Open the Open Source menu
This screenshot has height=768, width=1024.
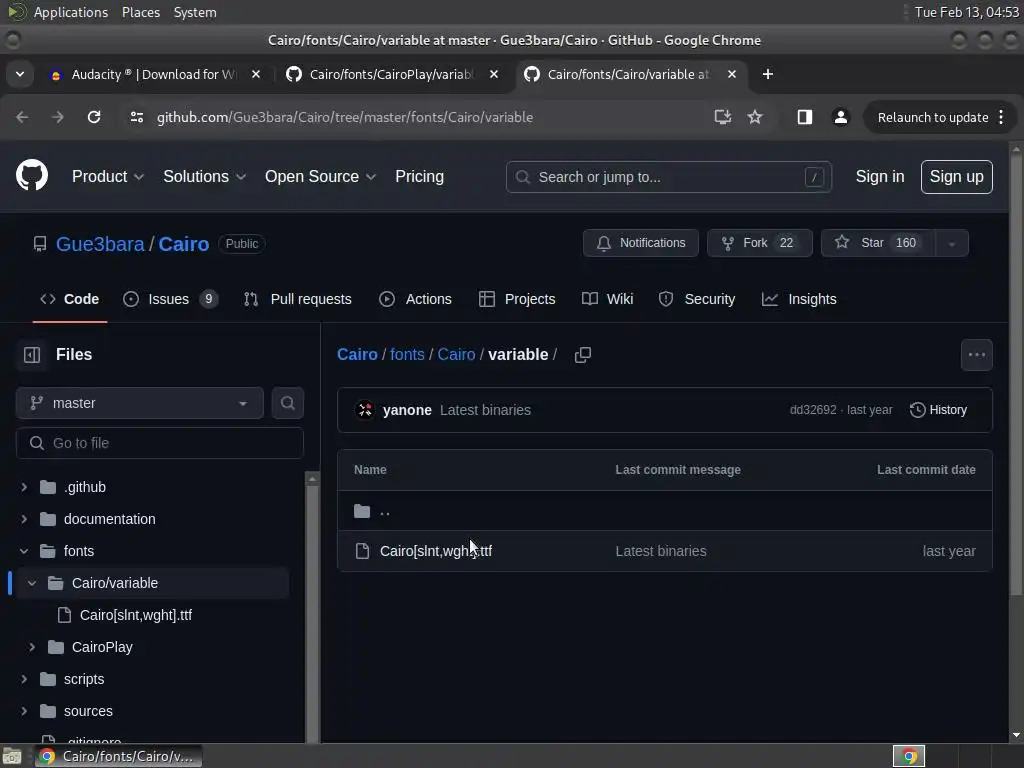coord(320,176)
